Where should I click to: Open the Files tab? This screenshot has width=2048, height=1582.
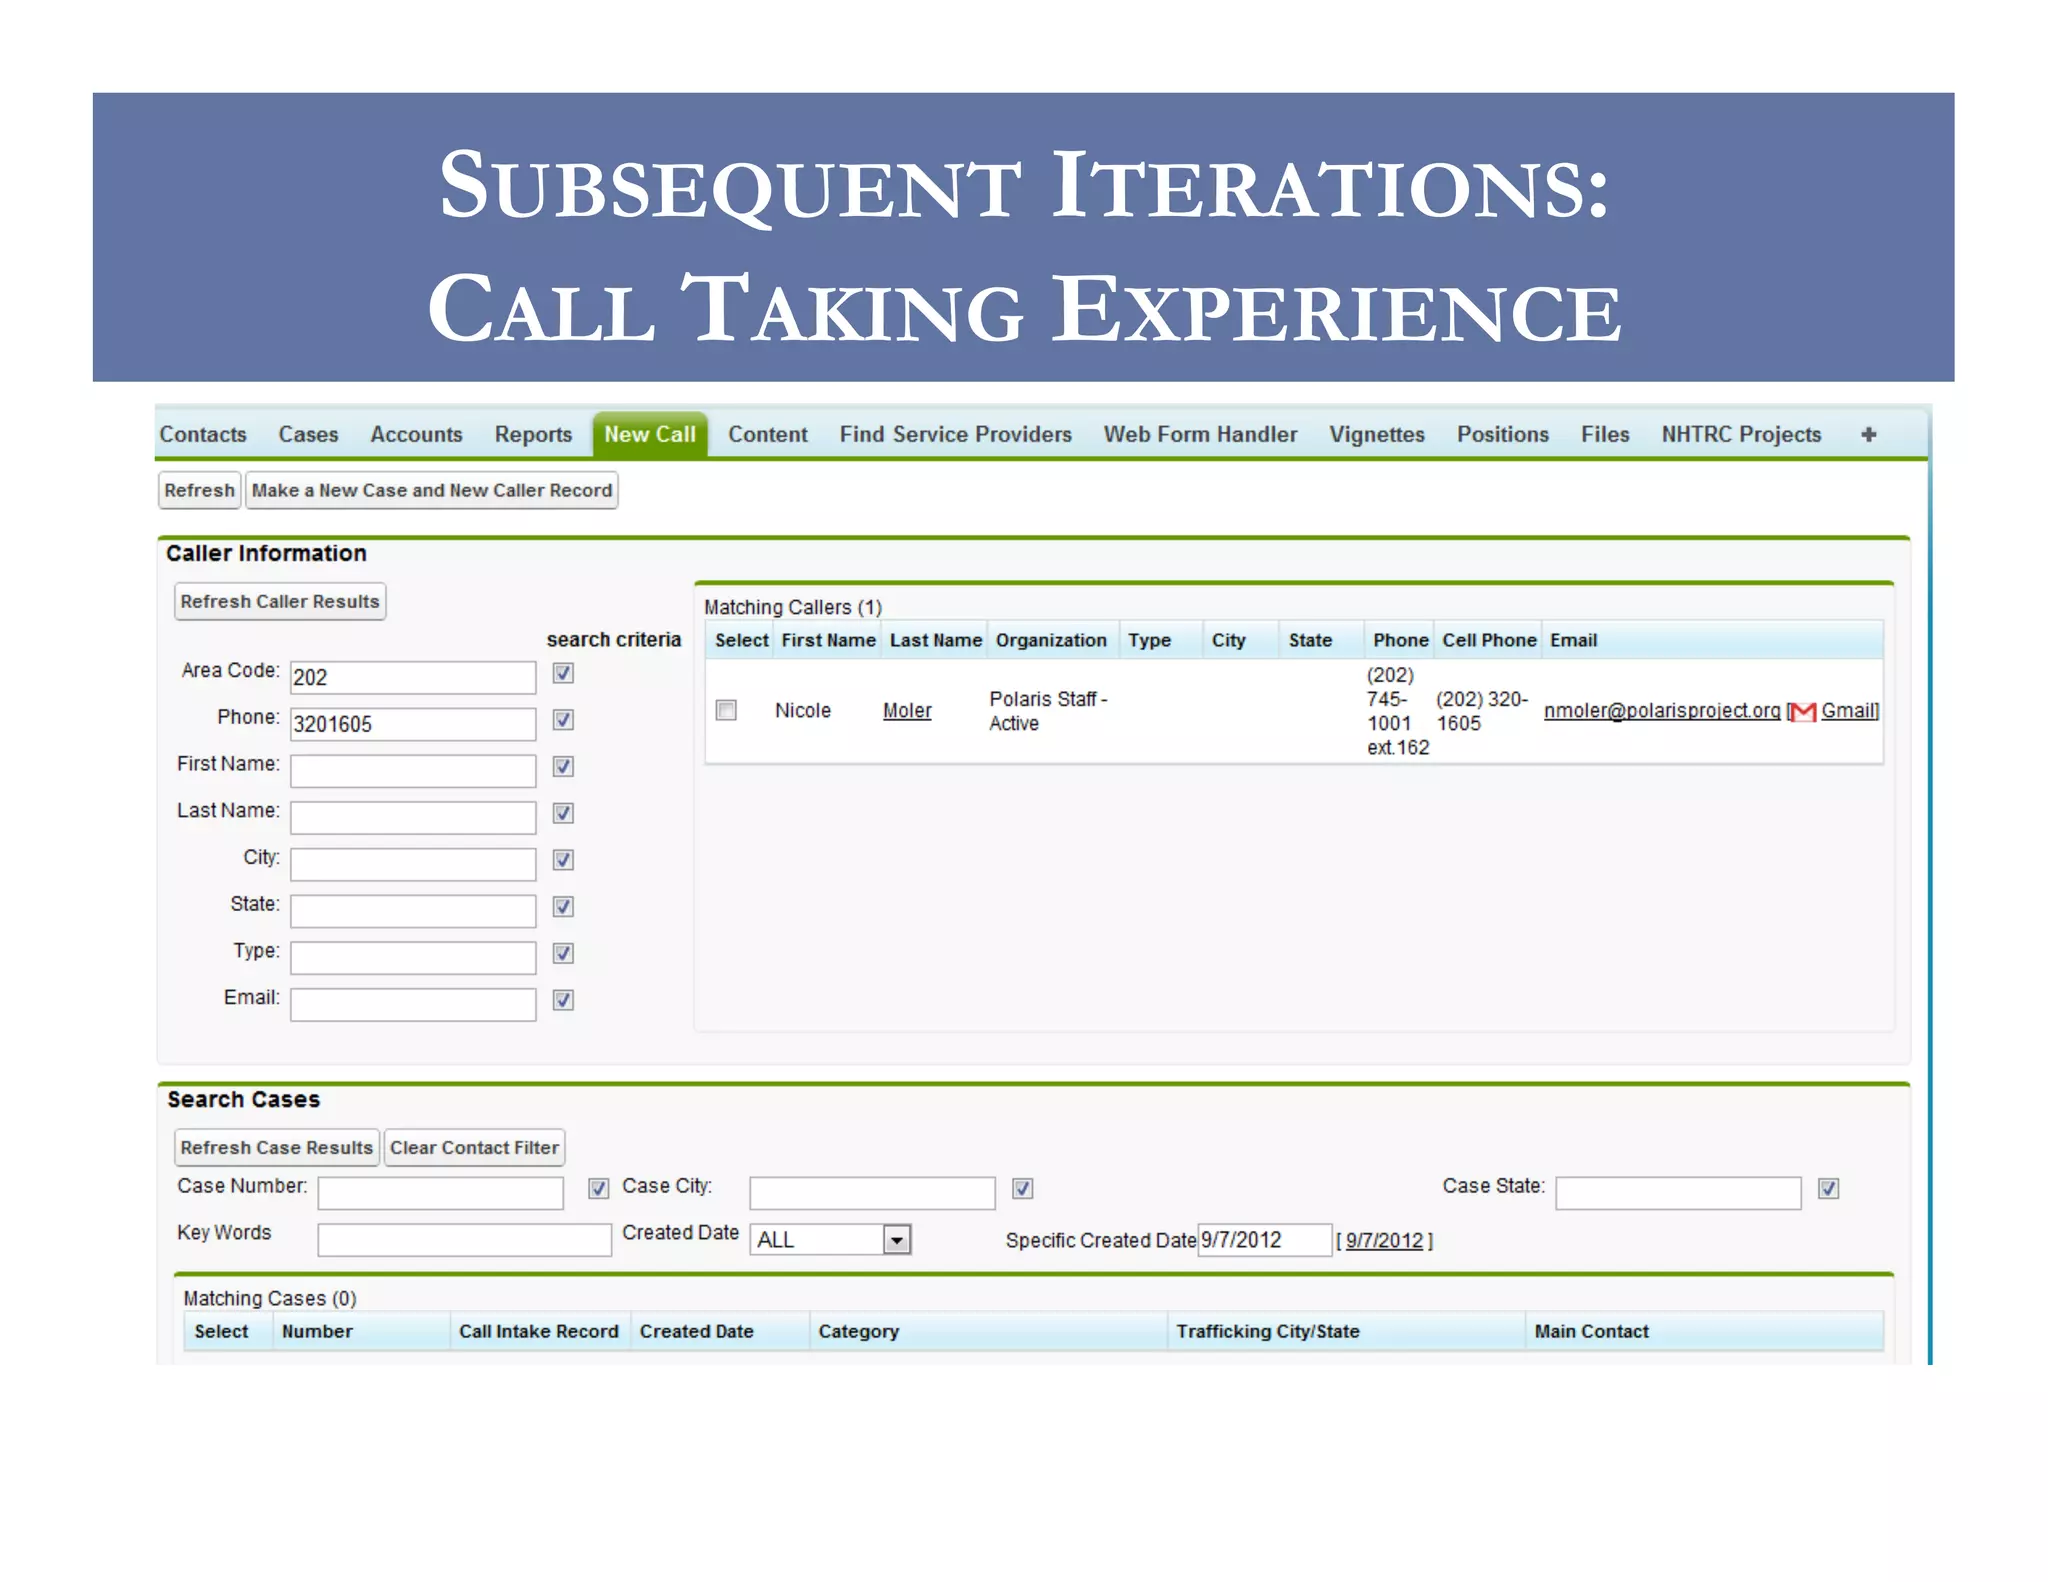click(1605, 434)
